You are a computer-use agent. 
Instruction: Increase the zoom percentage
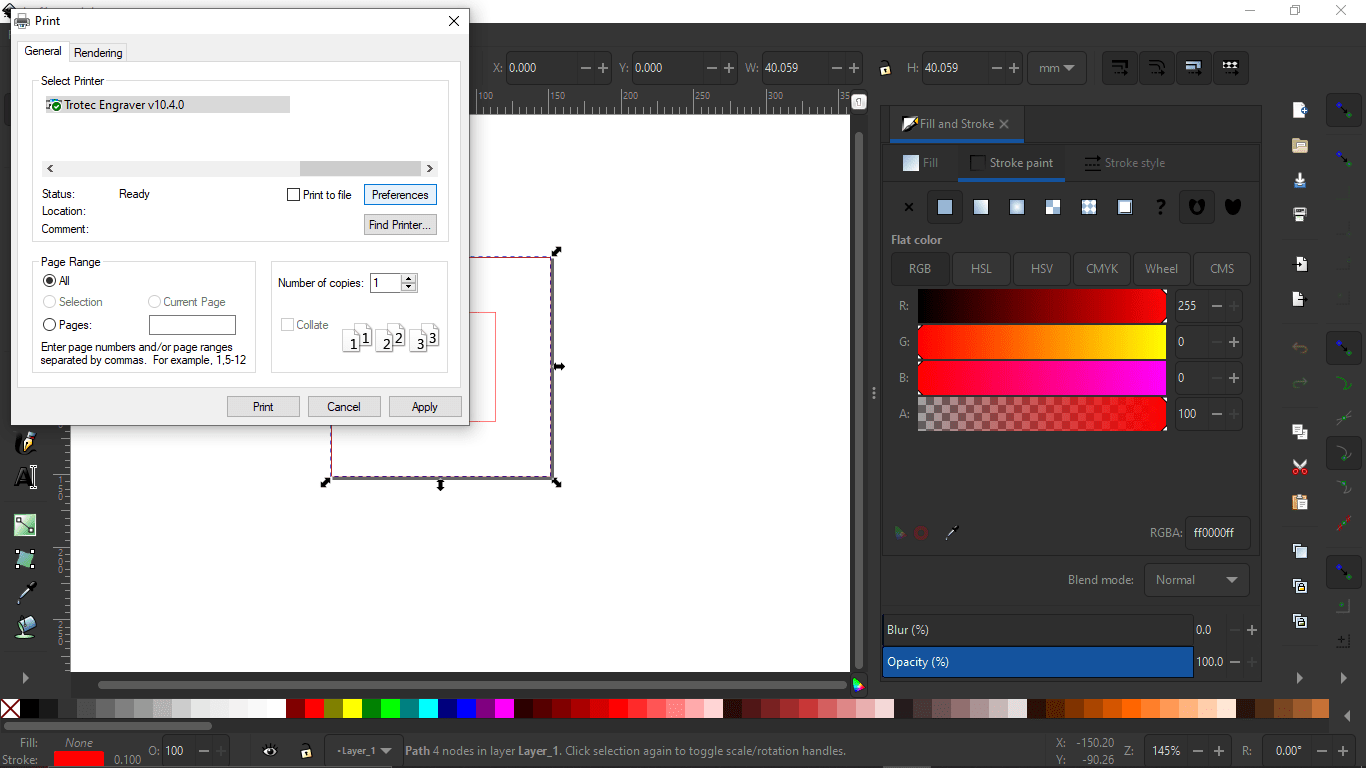(1218, 751)
